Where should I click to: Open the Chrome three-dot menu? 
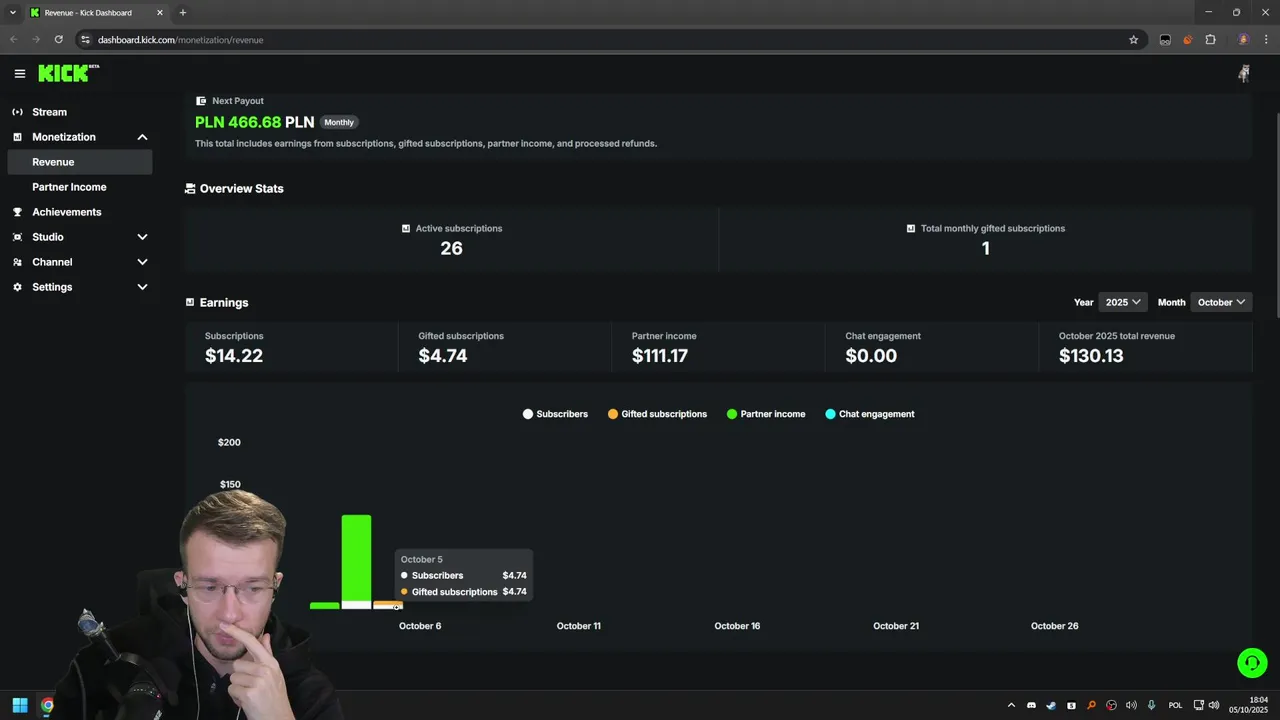pos(1266,40)
